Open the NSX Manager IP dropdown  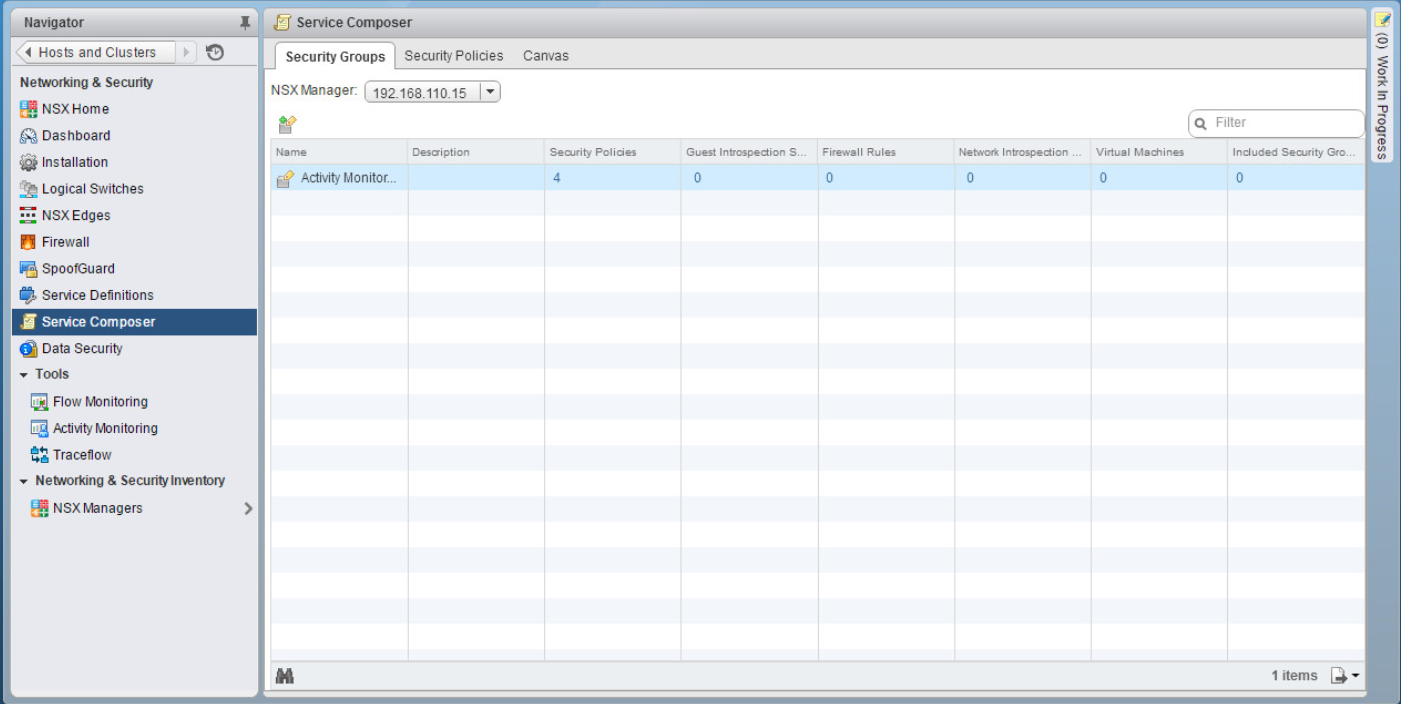[490, 92]
